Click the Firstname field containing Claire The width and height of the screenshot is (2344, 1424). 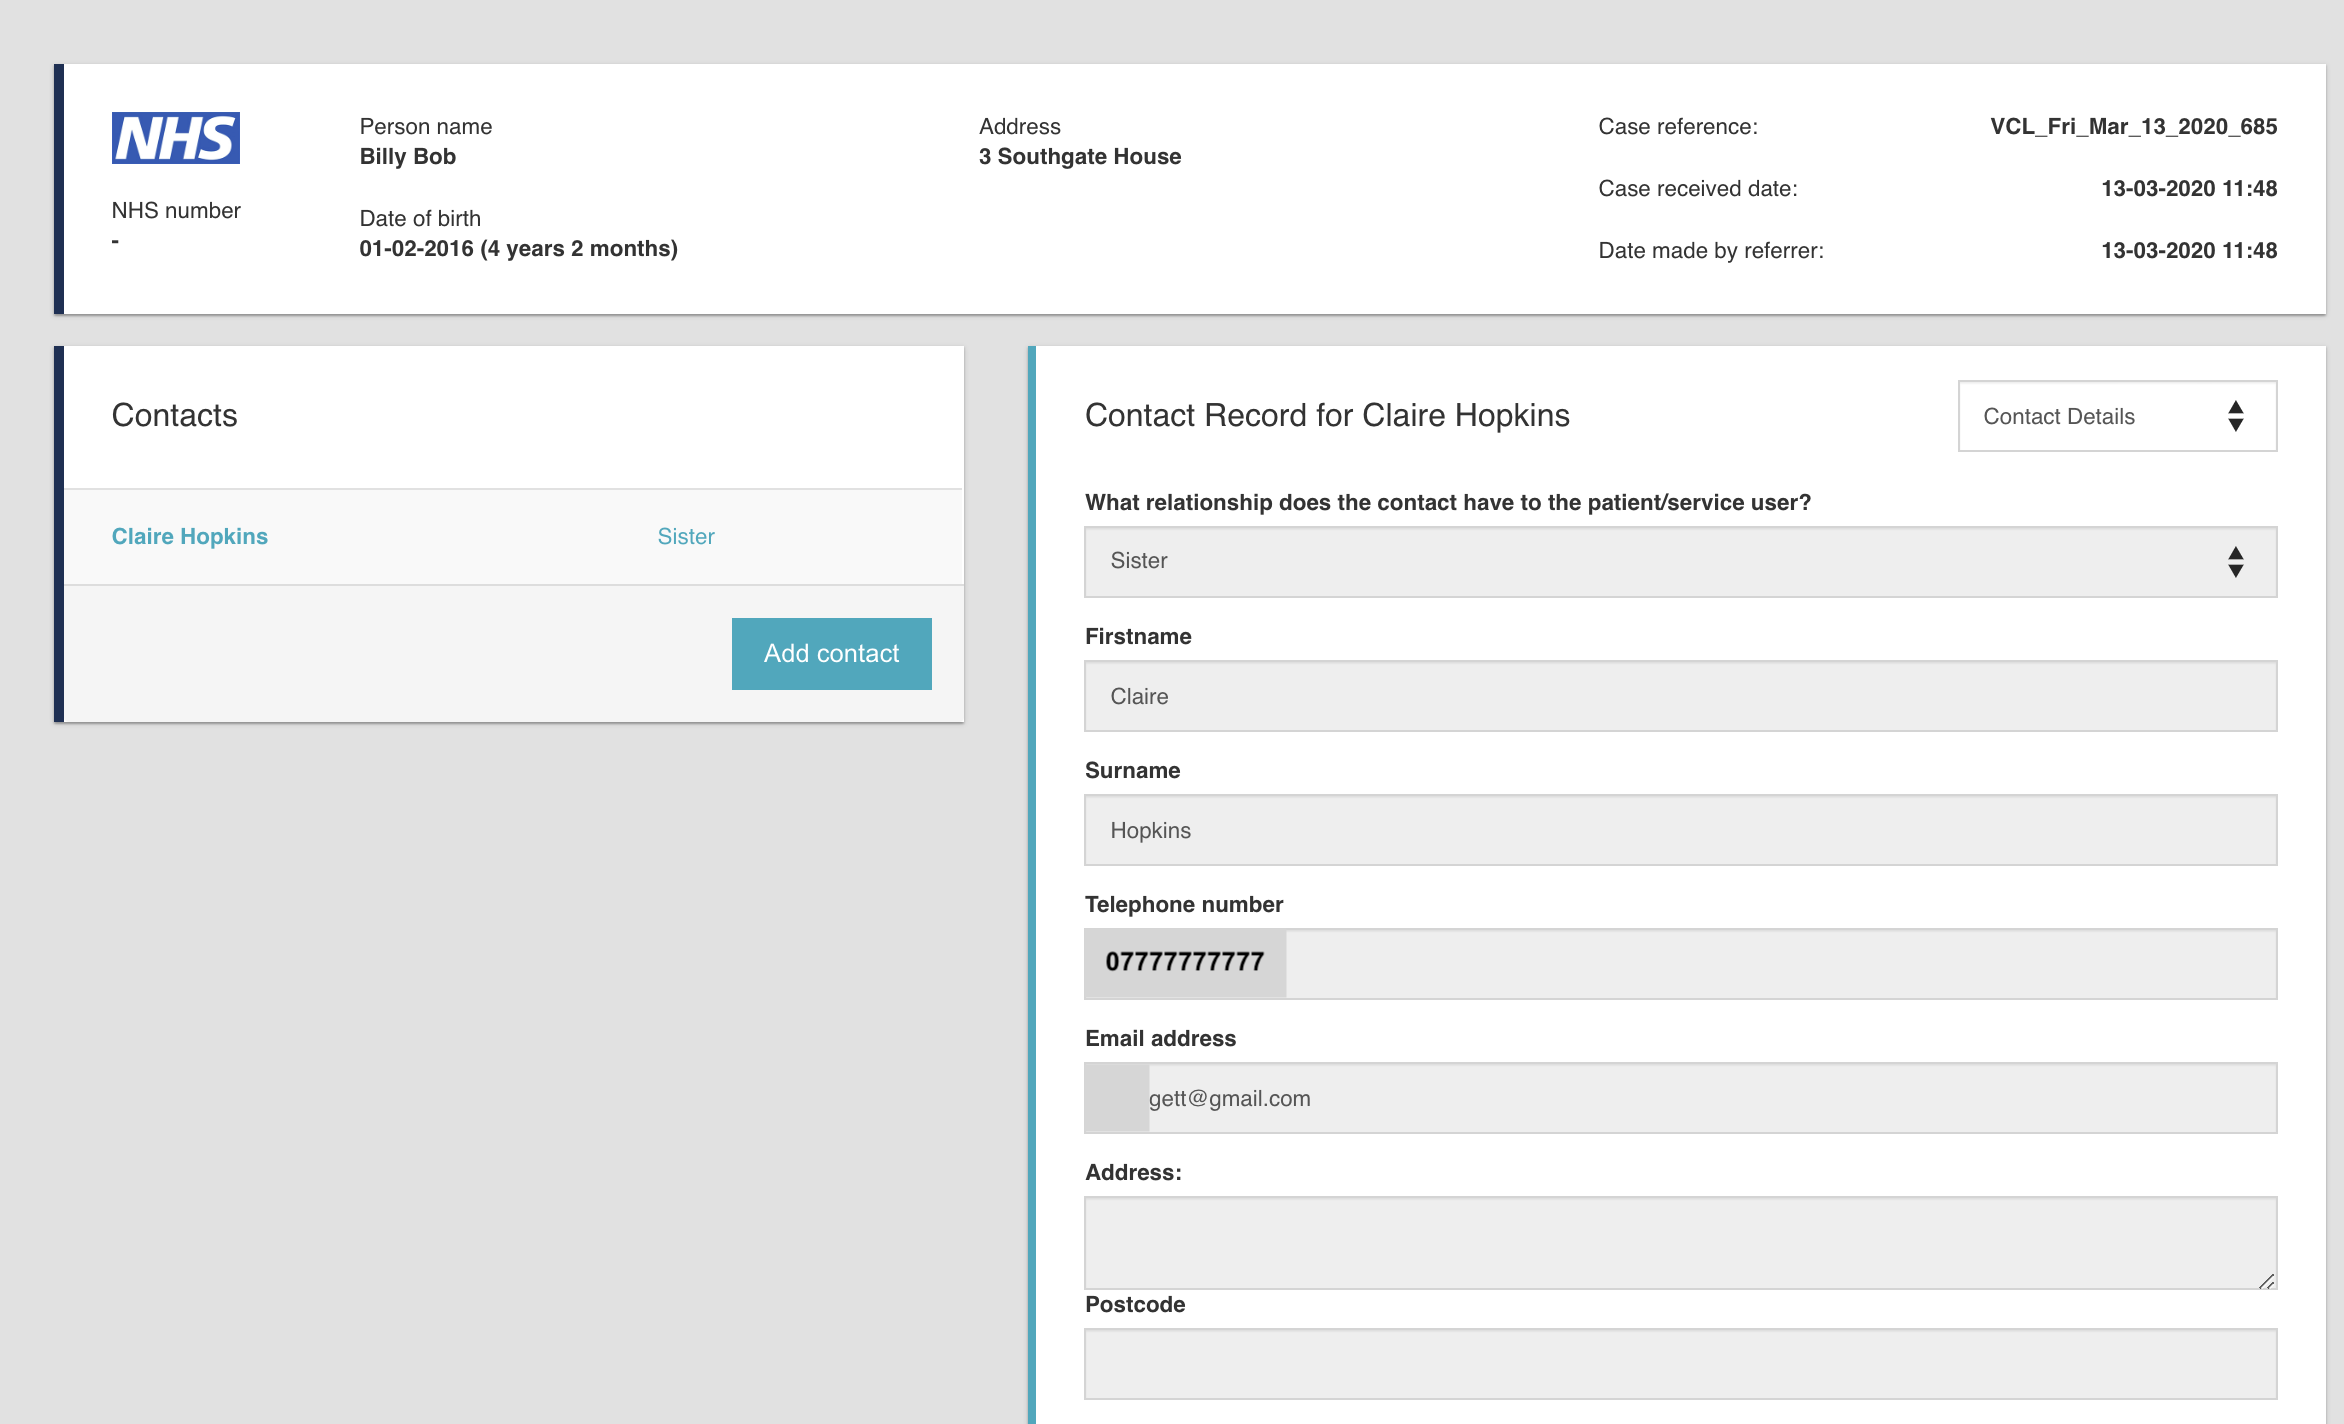click(x=1680, y=696)
